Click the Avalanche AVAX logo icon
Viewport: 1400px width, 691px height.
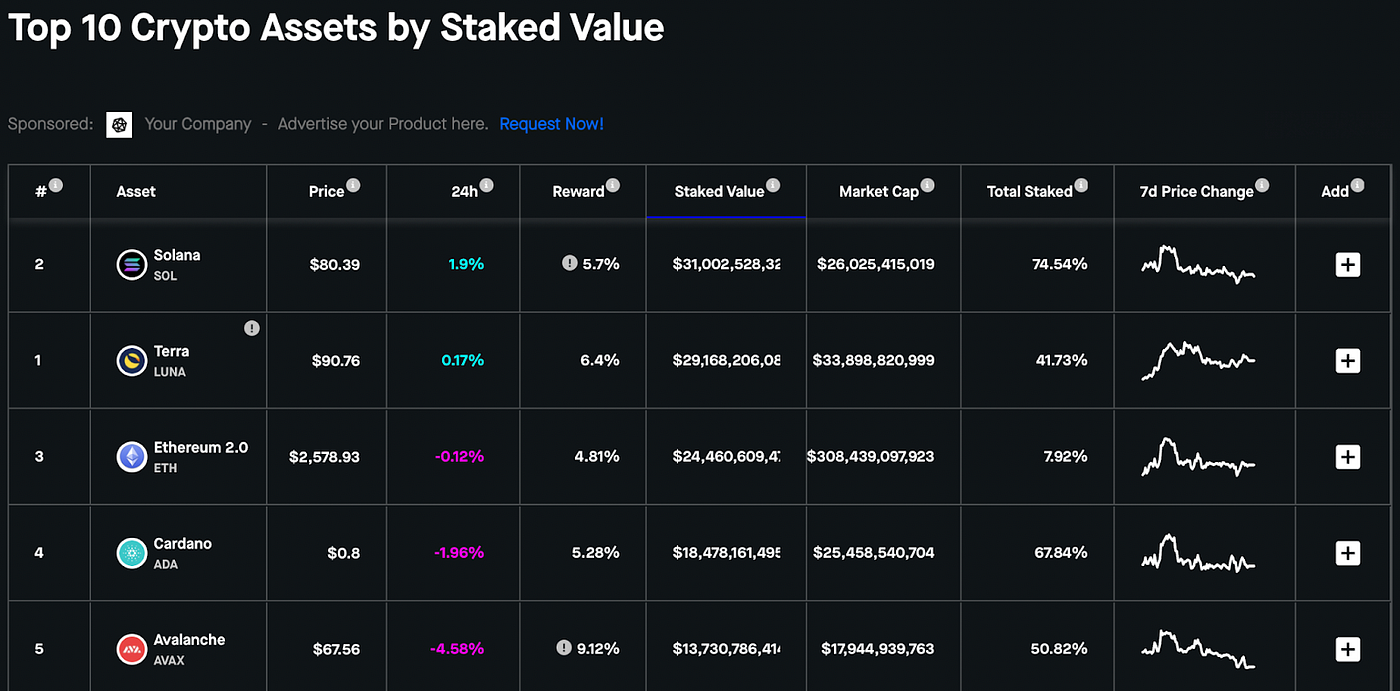pyautogui.click(x=132, y=649)
